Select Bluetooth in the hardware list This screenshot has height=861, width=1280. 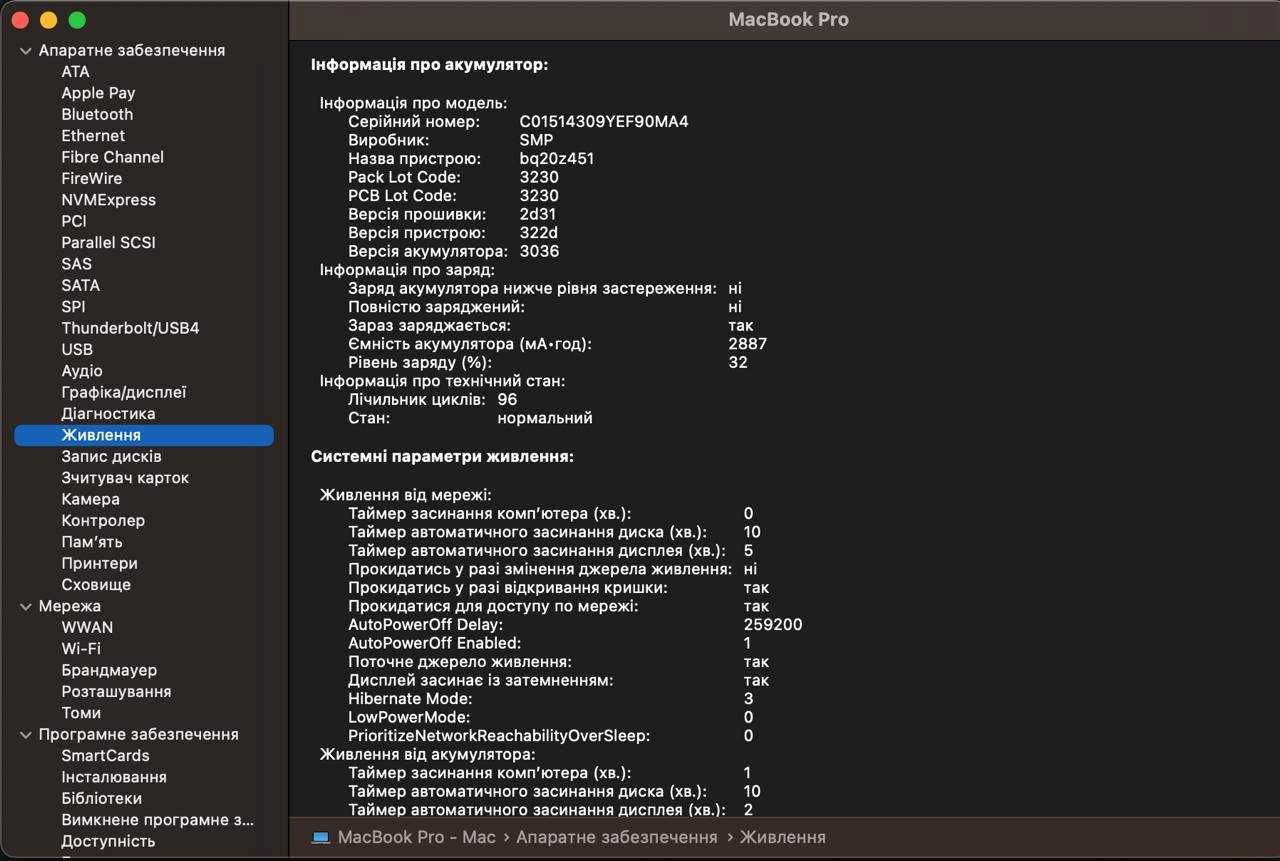(97, 114)
